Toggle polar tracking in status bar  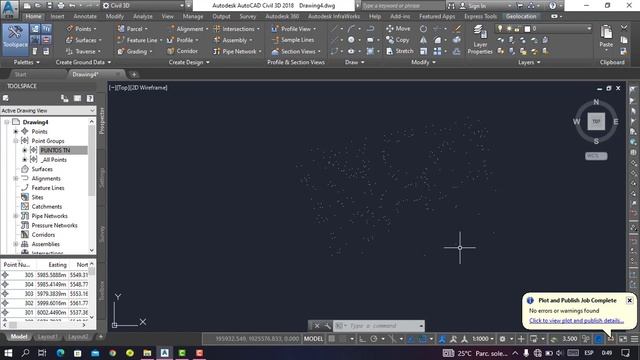[373, 339]
